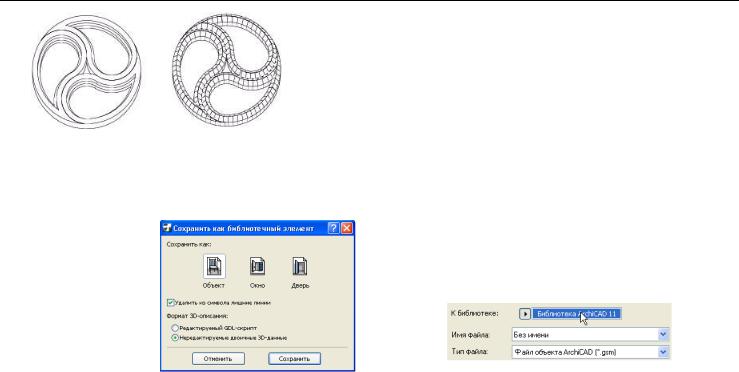Close the Сохранить как библиотечный элемент dialog
Screen dimensions: 739x372
coord(347,228)
